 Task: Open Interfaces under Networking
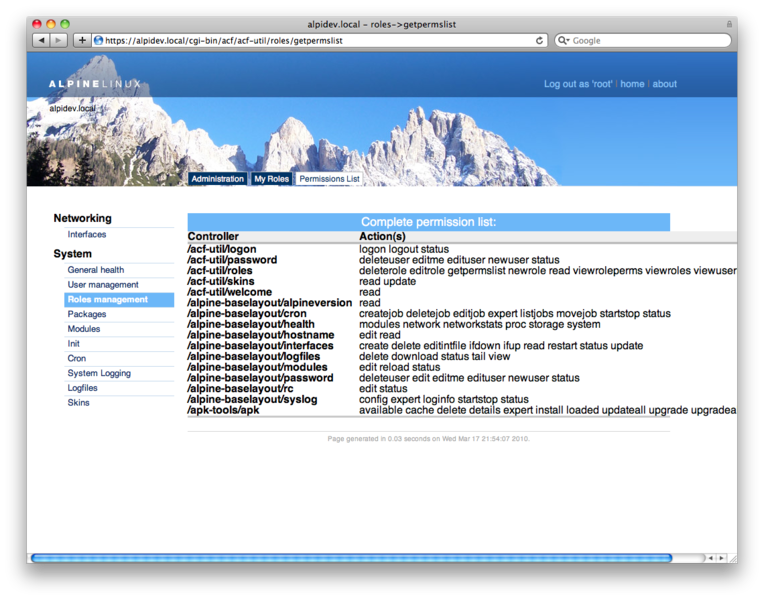pos(87,234)
